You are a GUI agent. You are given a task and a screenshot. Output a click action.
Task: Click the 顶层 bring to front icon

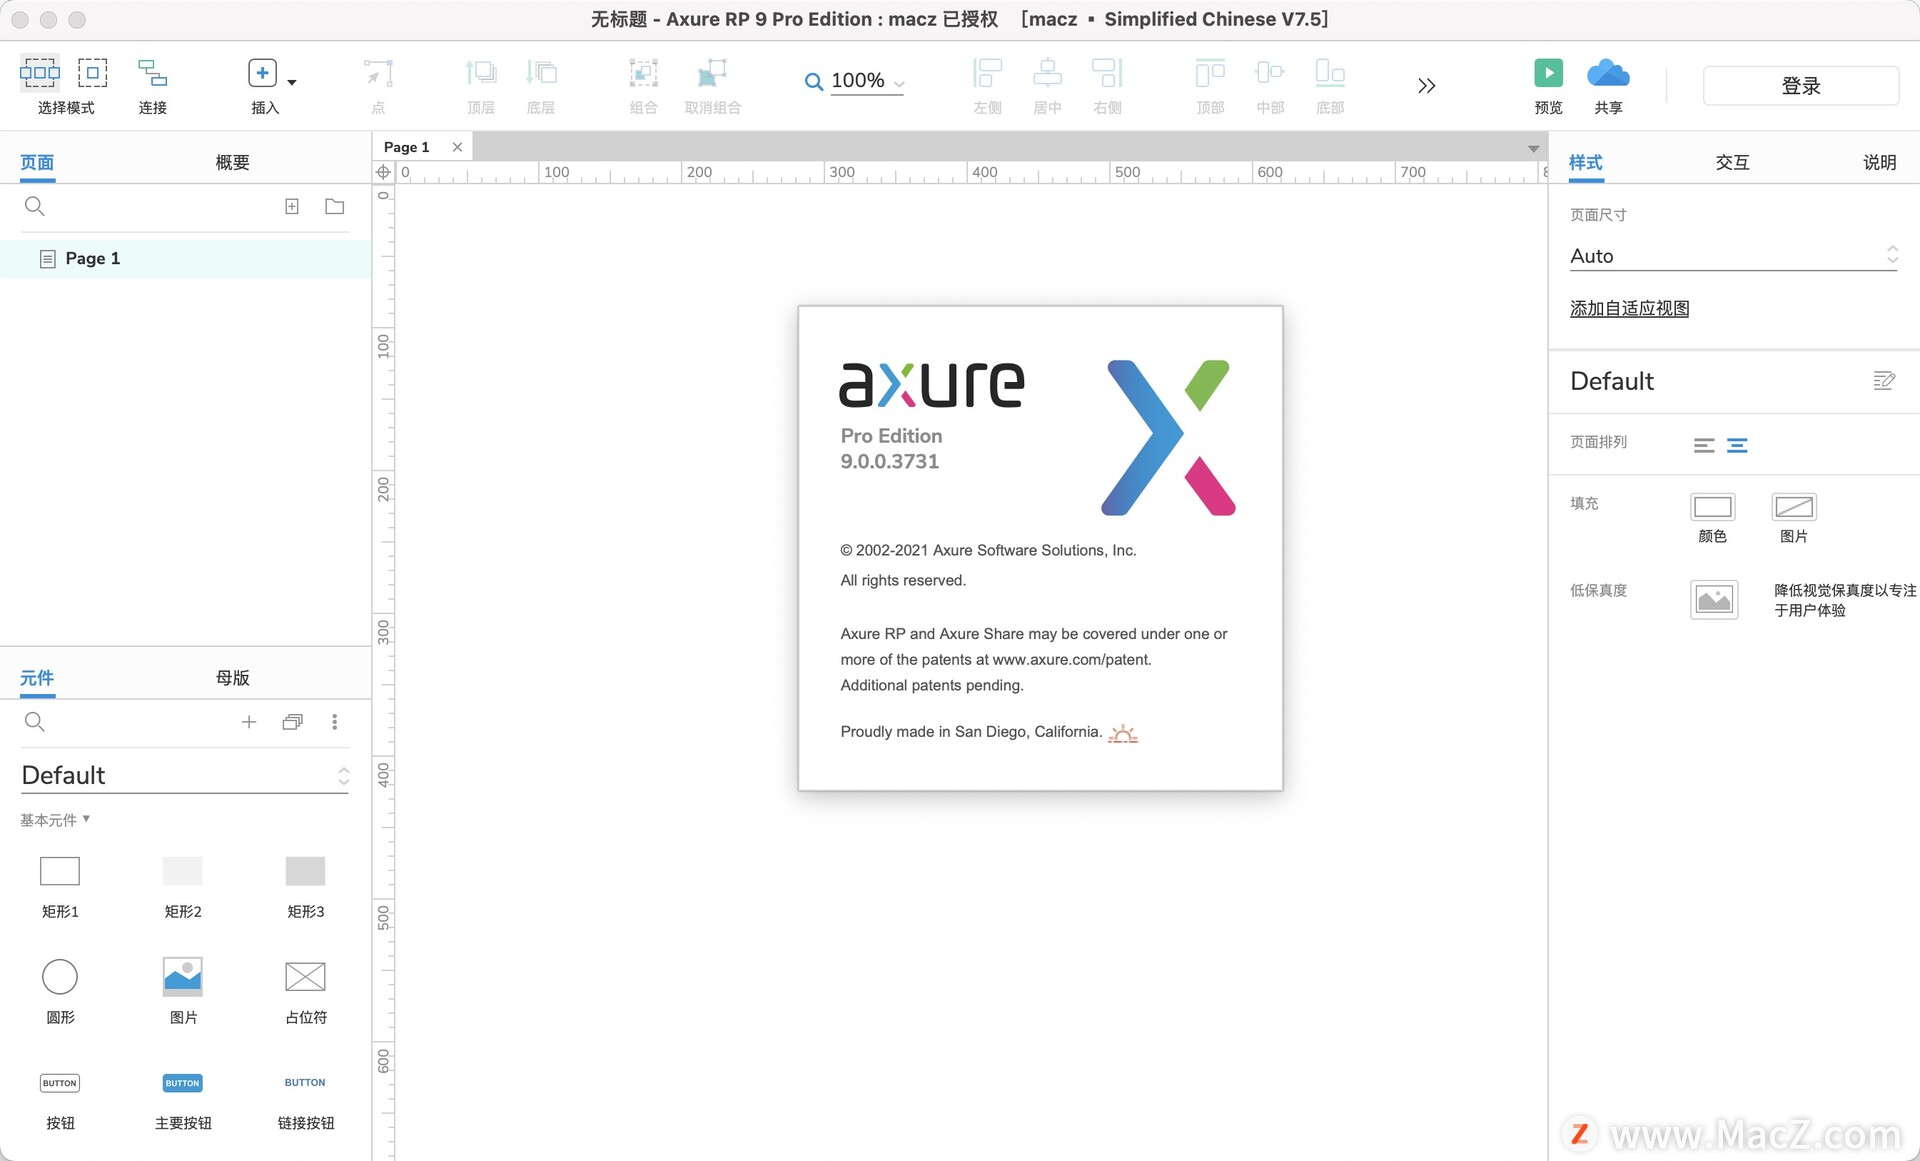(481, 73)
